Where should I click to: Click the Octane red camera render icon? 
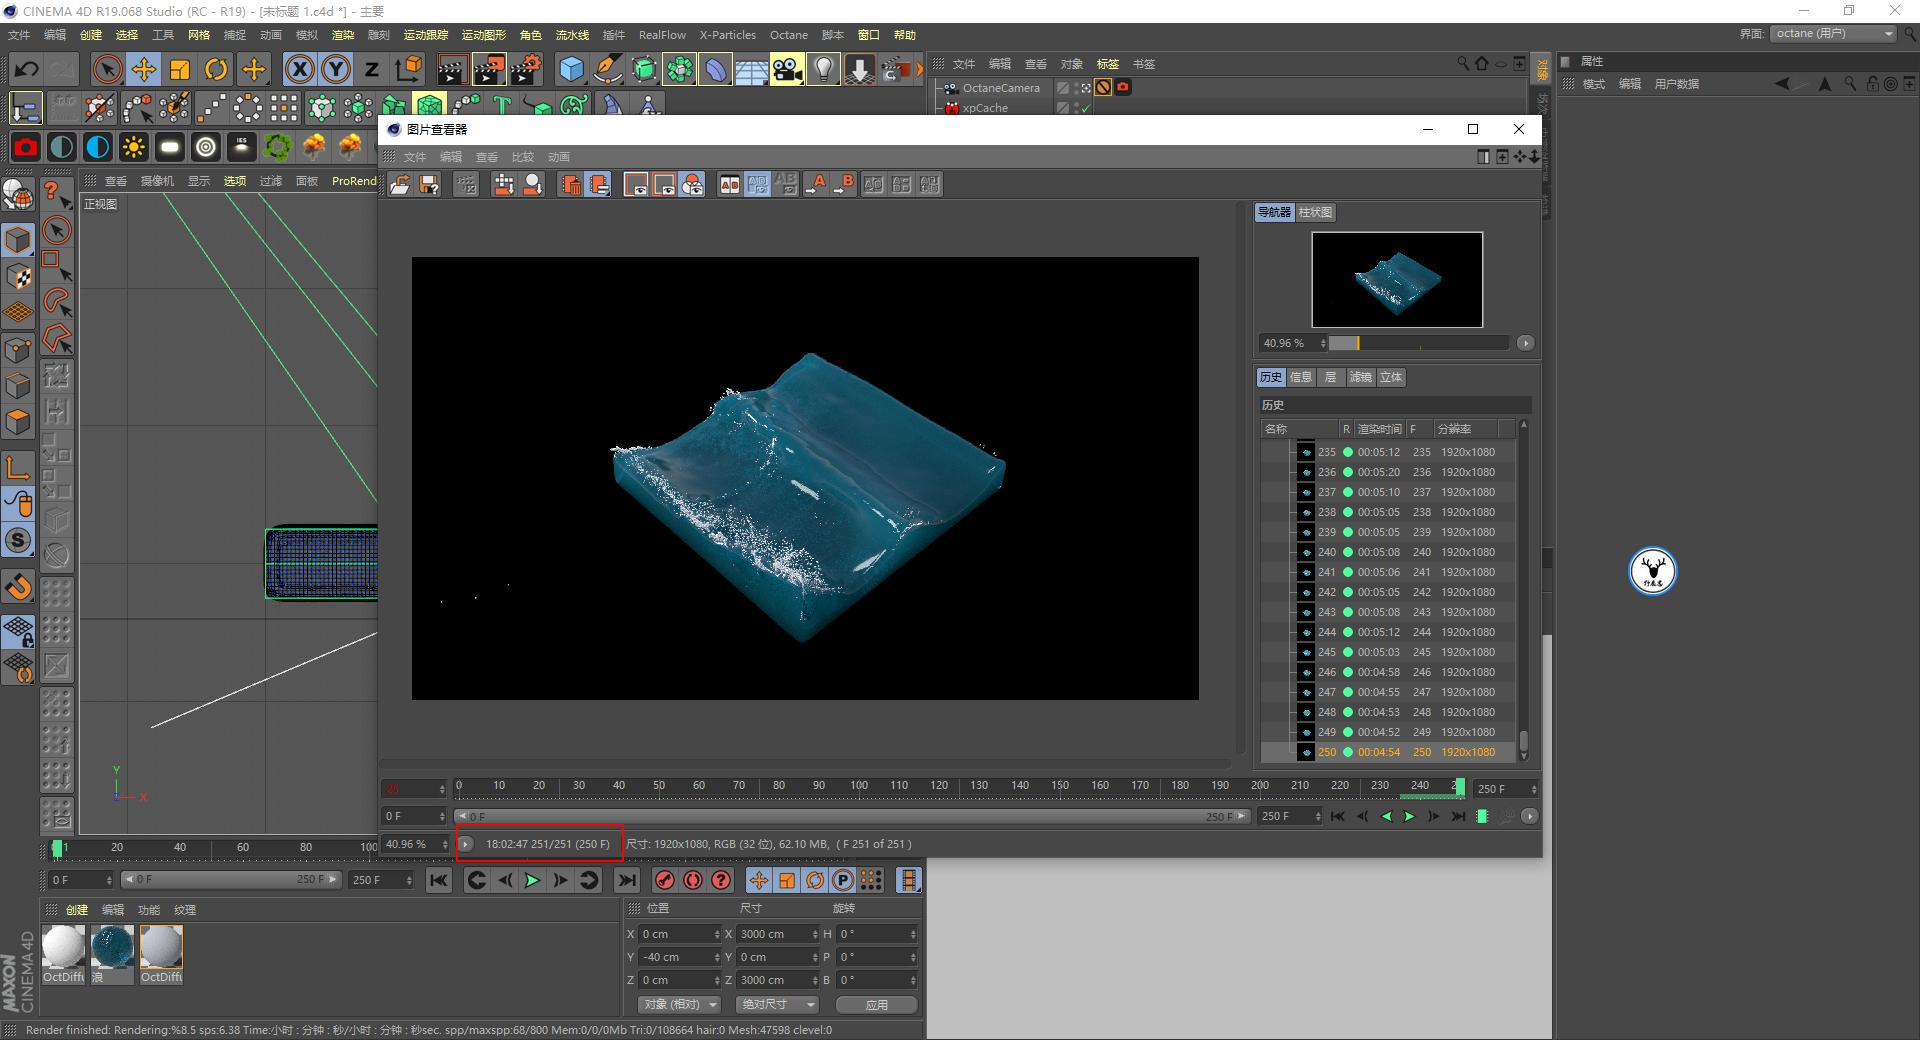tap(26, 148)
